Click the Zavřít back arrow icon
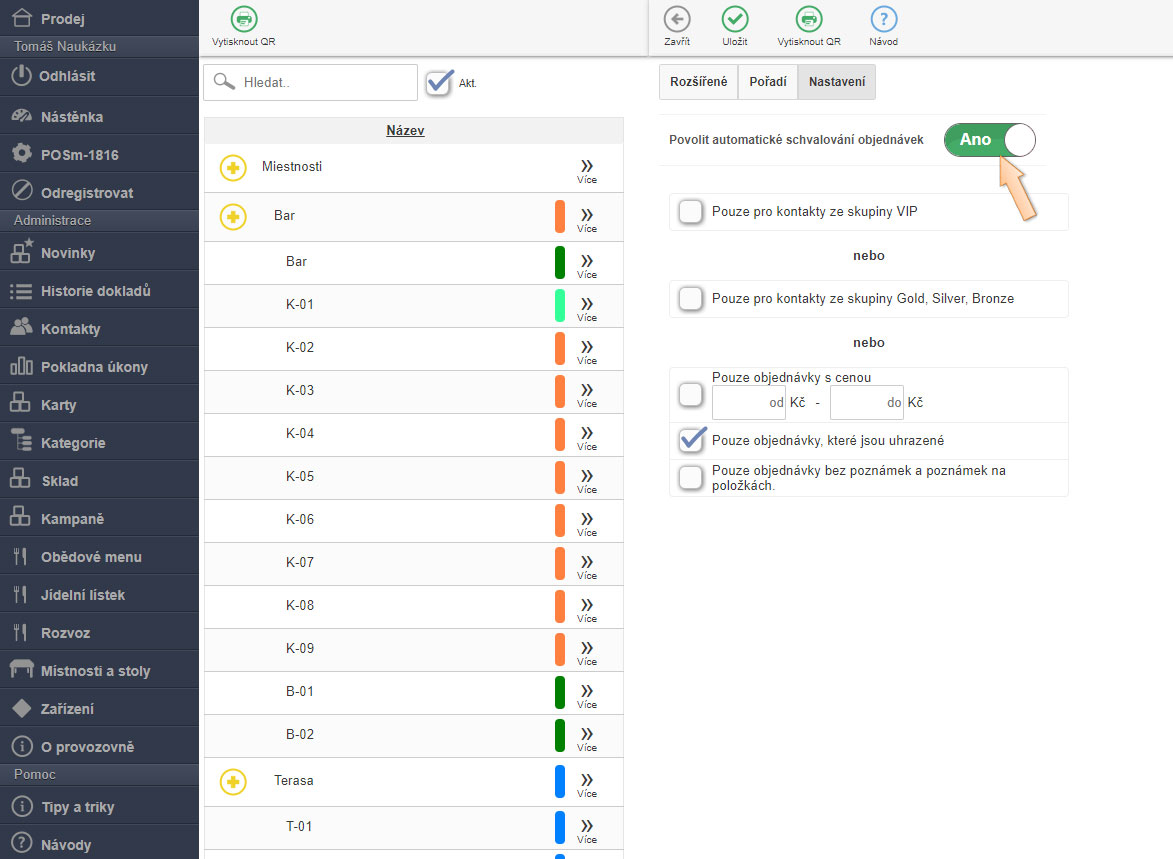 (677, 19)
